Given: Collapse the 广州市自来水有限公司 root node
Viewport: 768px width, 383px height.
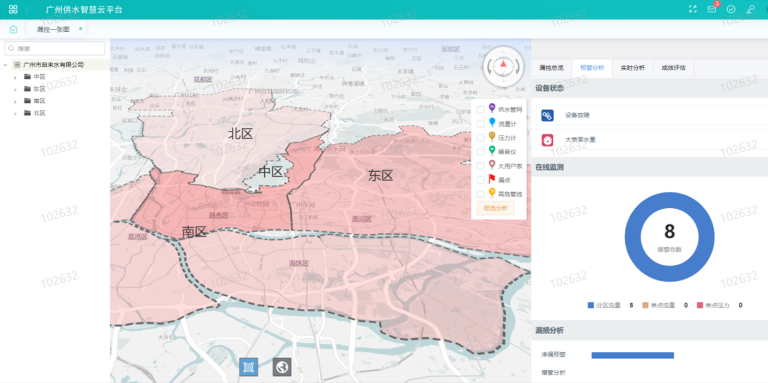Looking at the screenshot, I should point(5,65).
